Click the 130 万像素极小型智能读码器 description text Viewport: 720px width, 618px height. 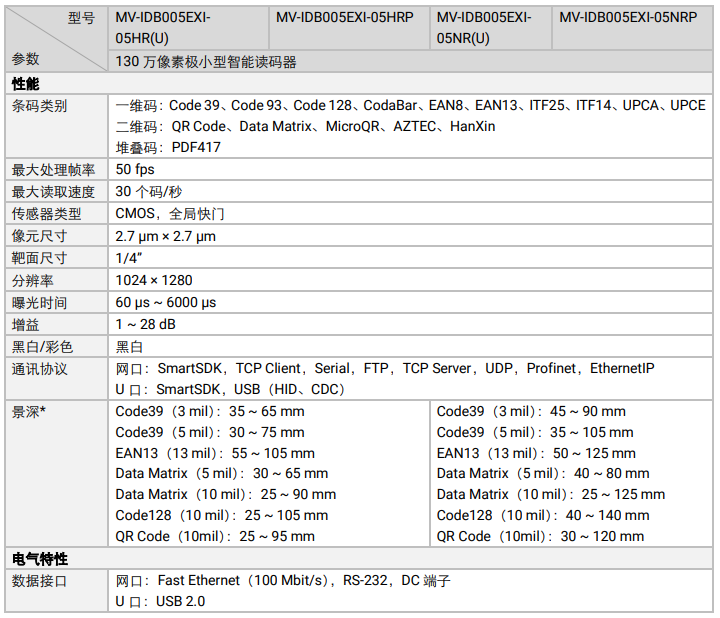click(x=206, y=62)
